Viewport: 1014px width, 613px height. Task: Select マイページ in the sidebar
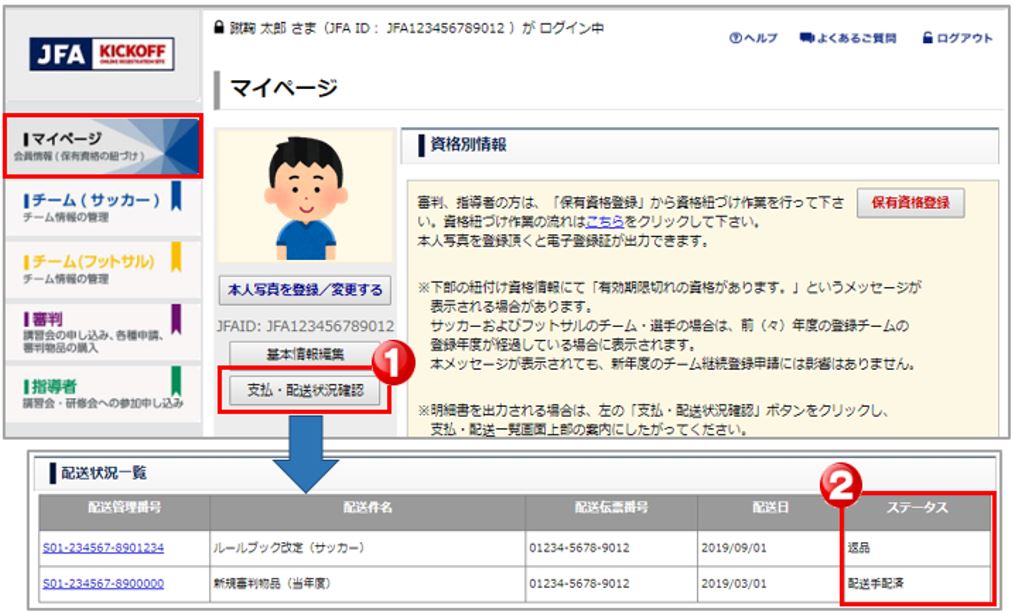point(100,146)
